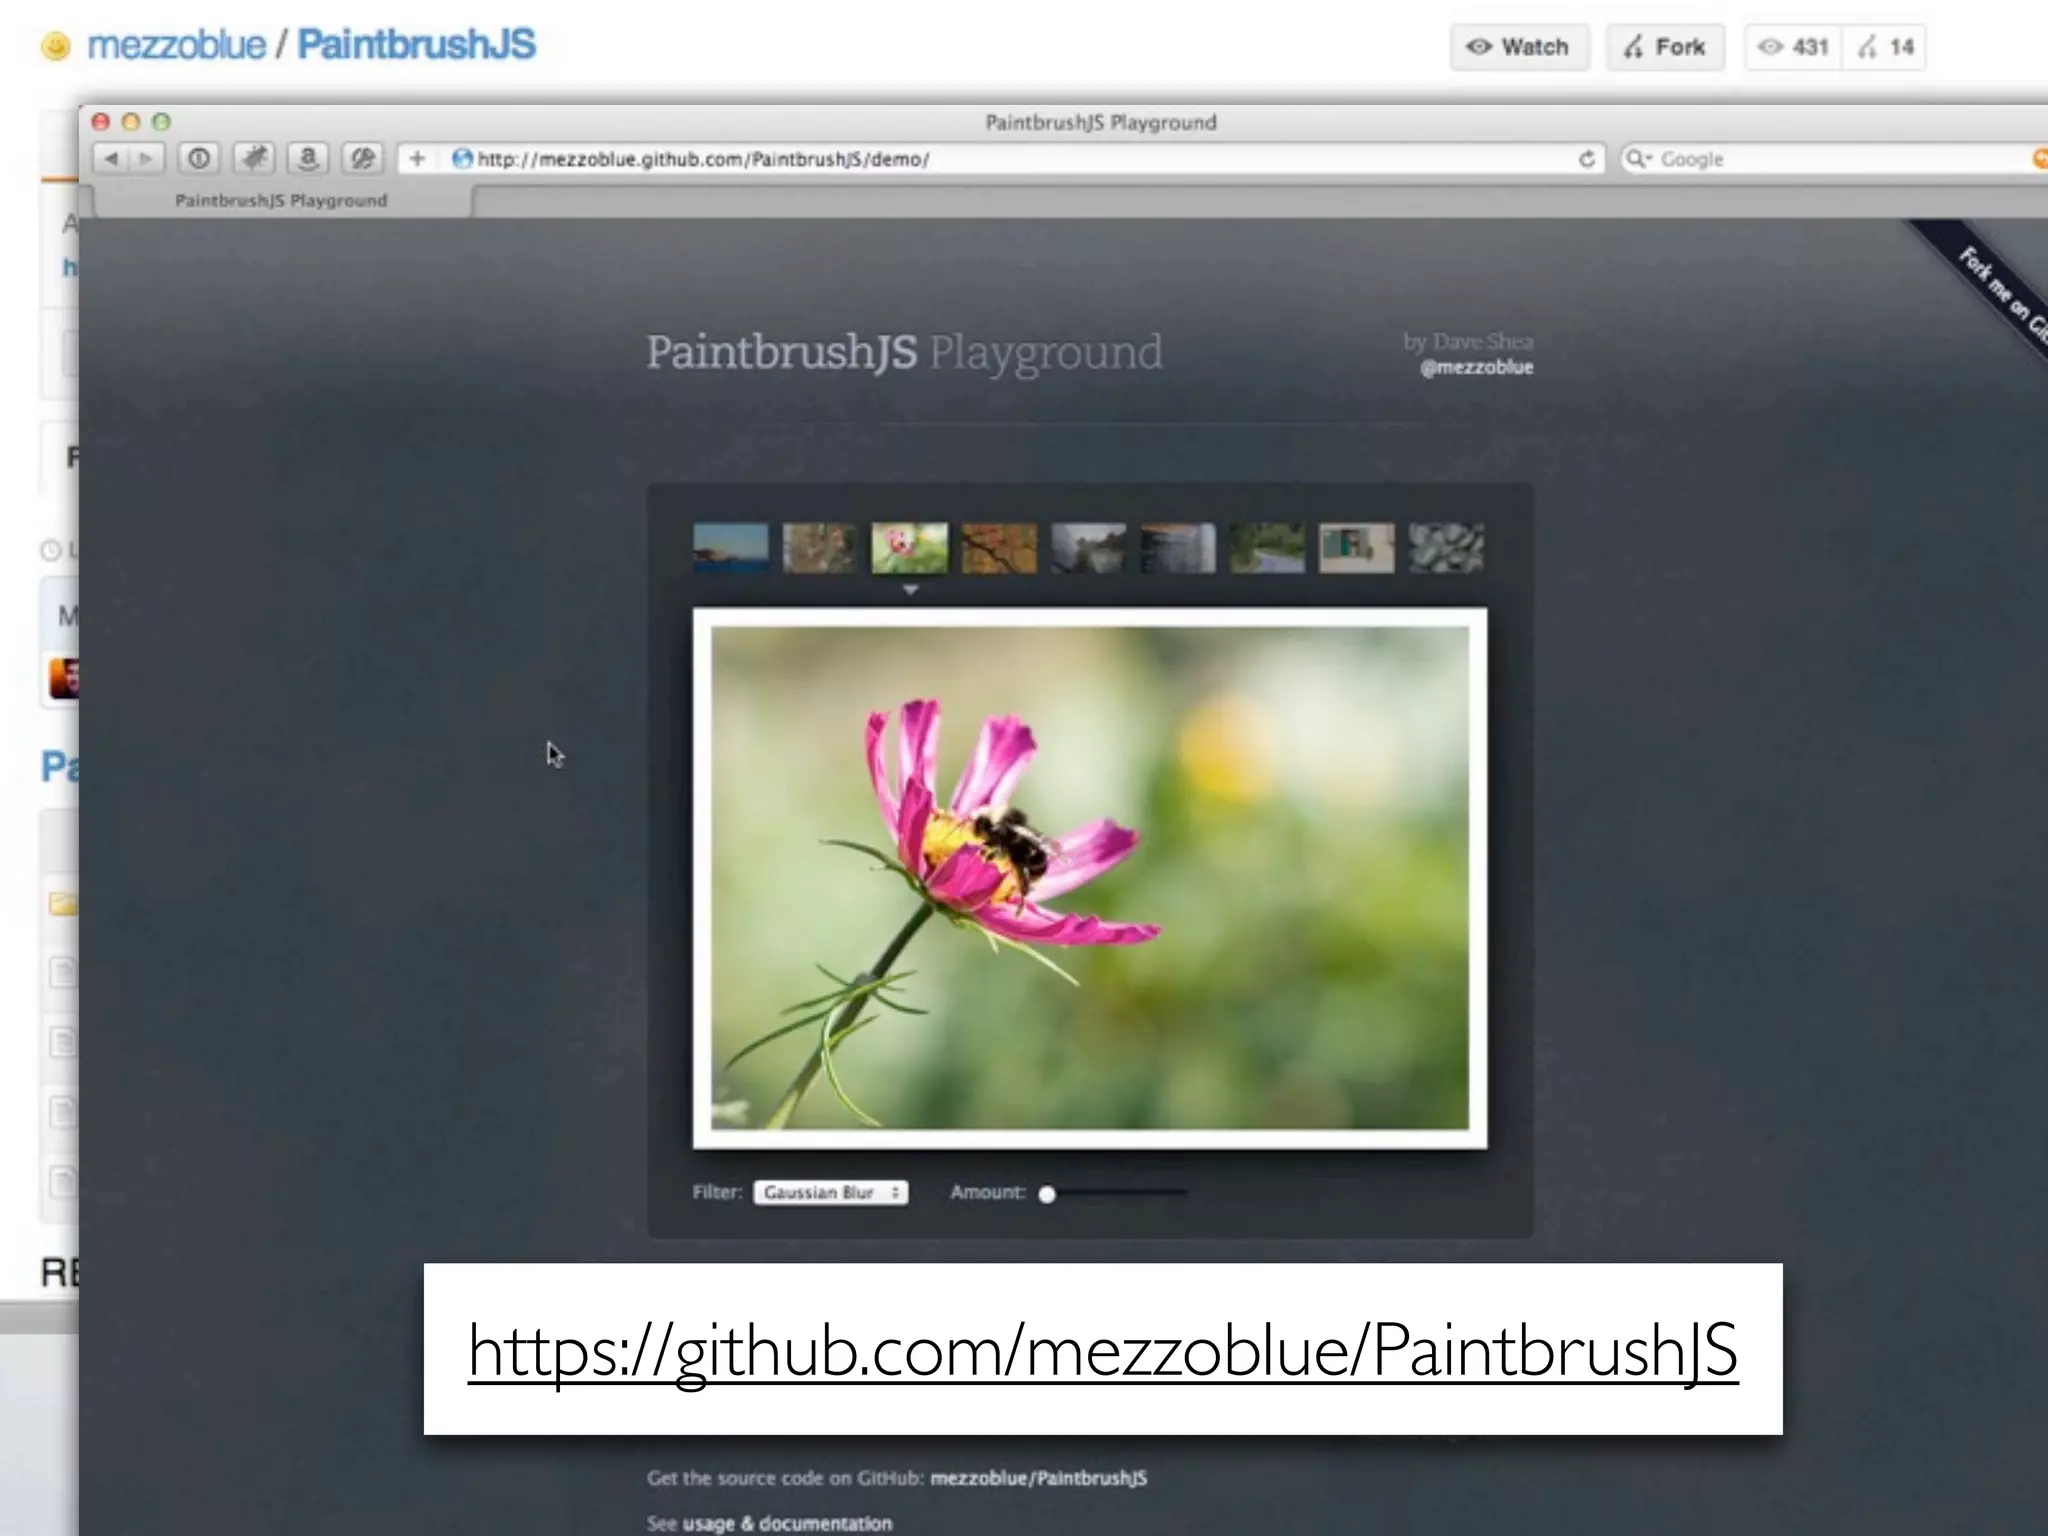Open the 14 forks count
Screen dimensions: 2048x1536
tap(1885, 47)
